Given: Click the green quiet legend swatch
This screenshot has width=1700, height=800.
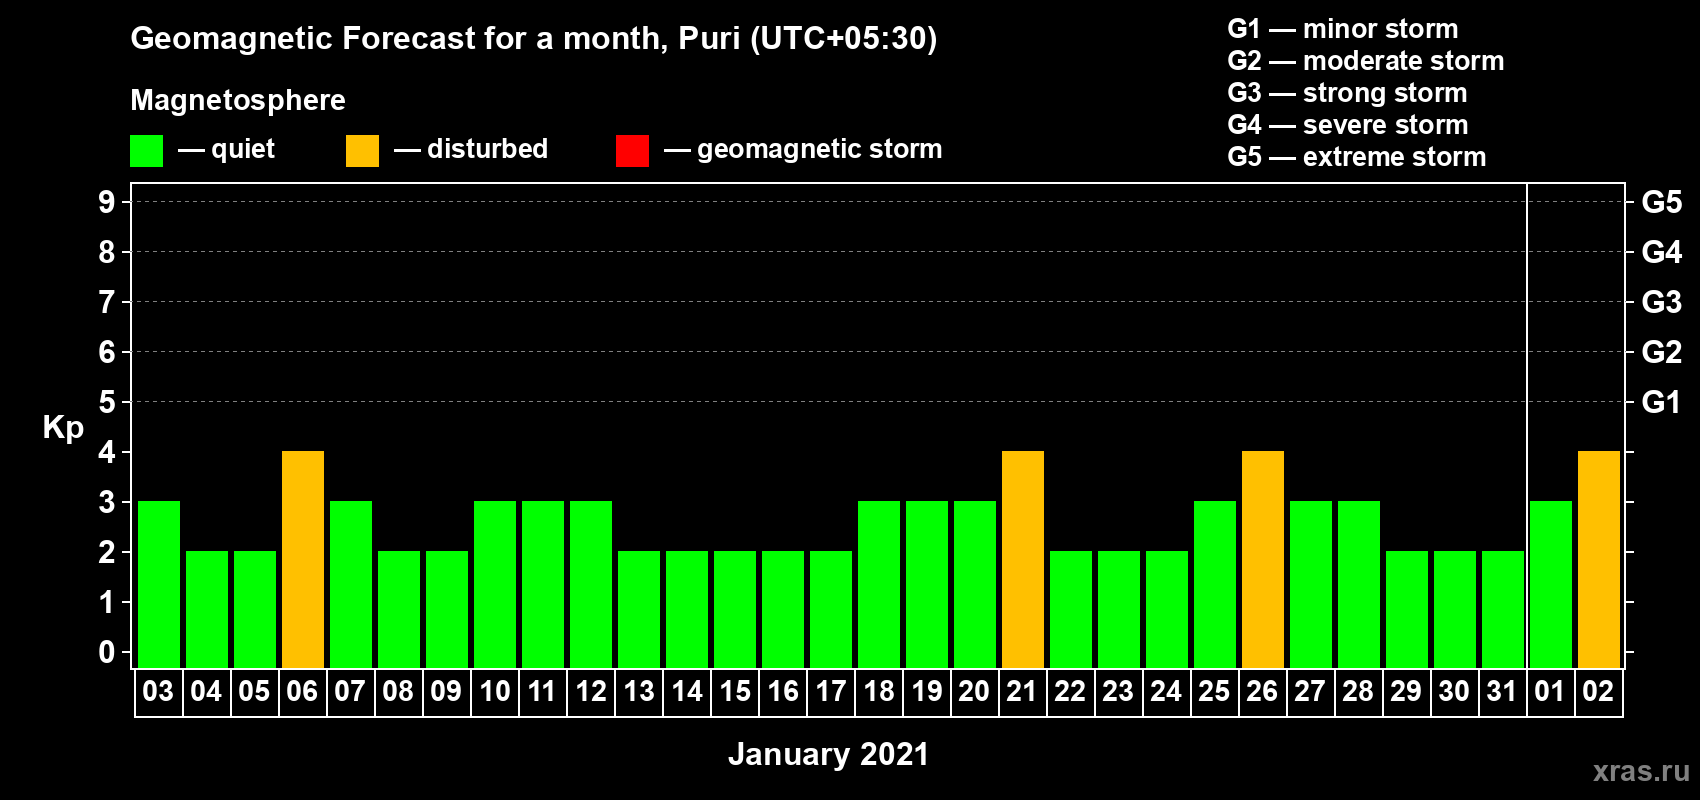Looking at the screenshot, I should 146,151.
